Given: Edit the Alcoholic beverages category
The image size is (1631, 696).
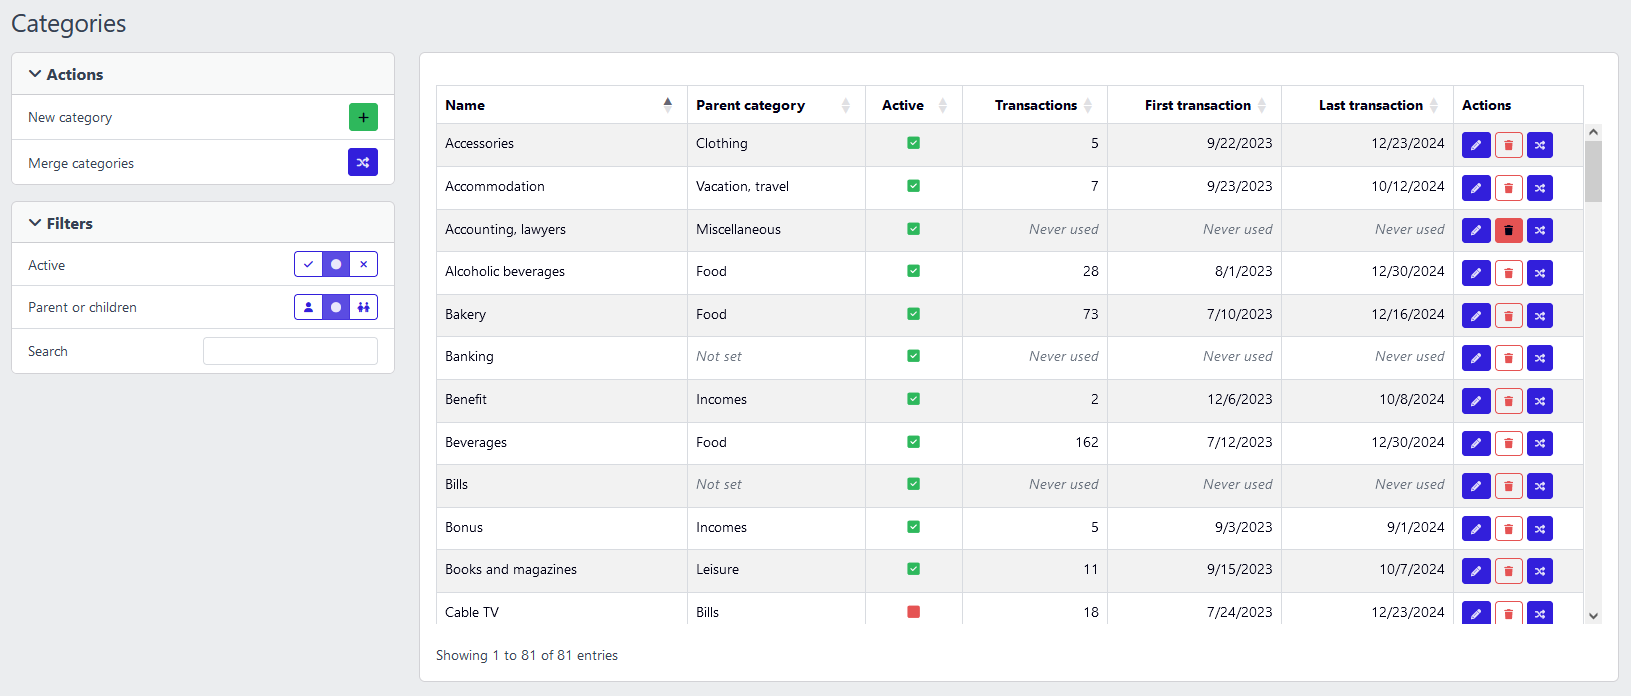Looking at the screenshot, I should [x=1476, y=273].
